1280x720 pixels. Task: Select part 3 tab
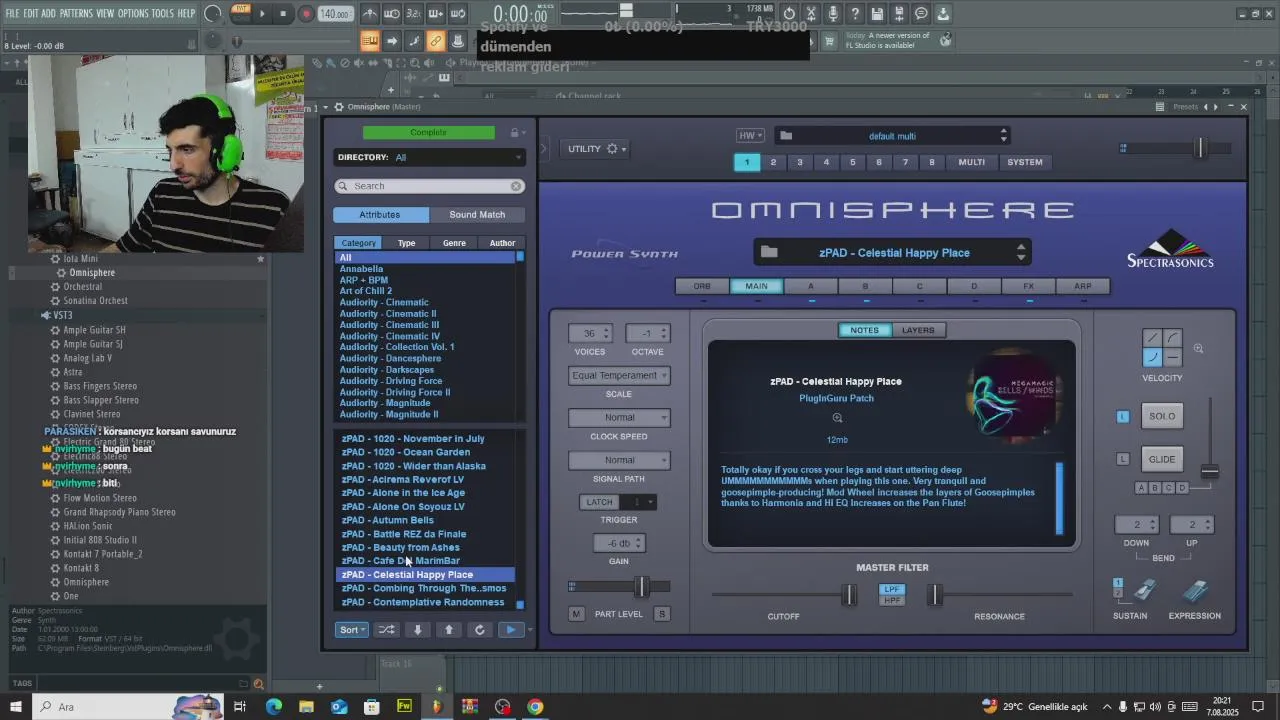pyautogui.click(x=799, y=162)
